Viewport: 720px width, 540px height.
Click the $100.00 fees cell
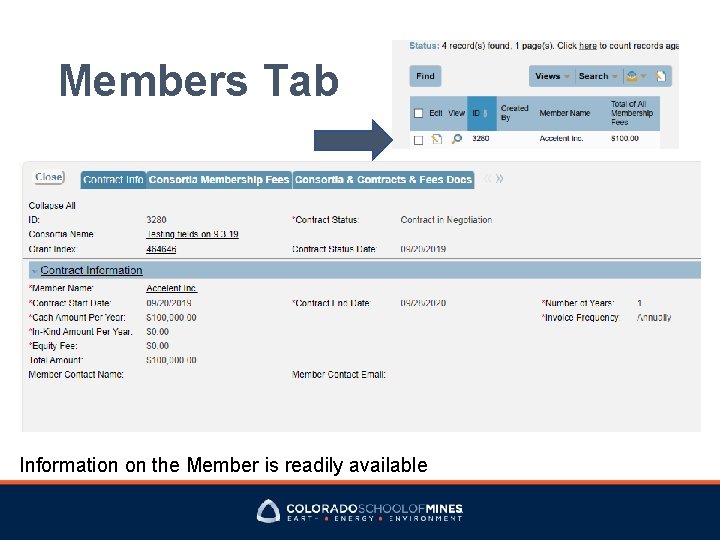tap(624, 138)
